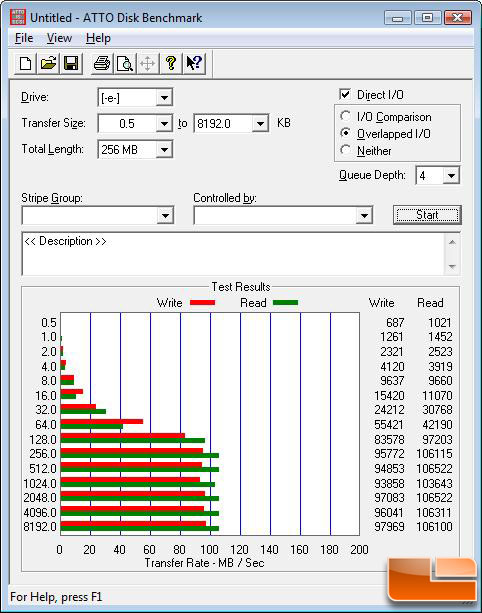482x613 pixels.
Task: Click the 64.0 transfer size row label
Action: click(x=46, y=425)
